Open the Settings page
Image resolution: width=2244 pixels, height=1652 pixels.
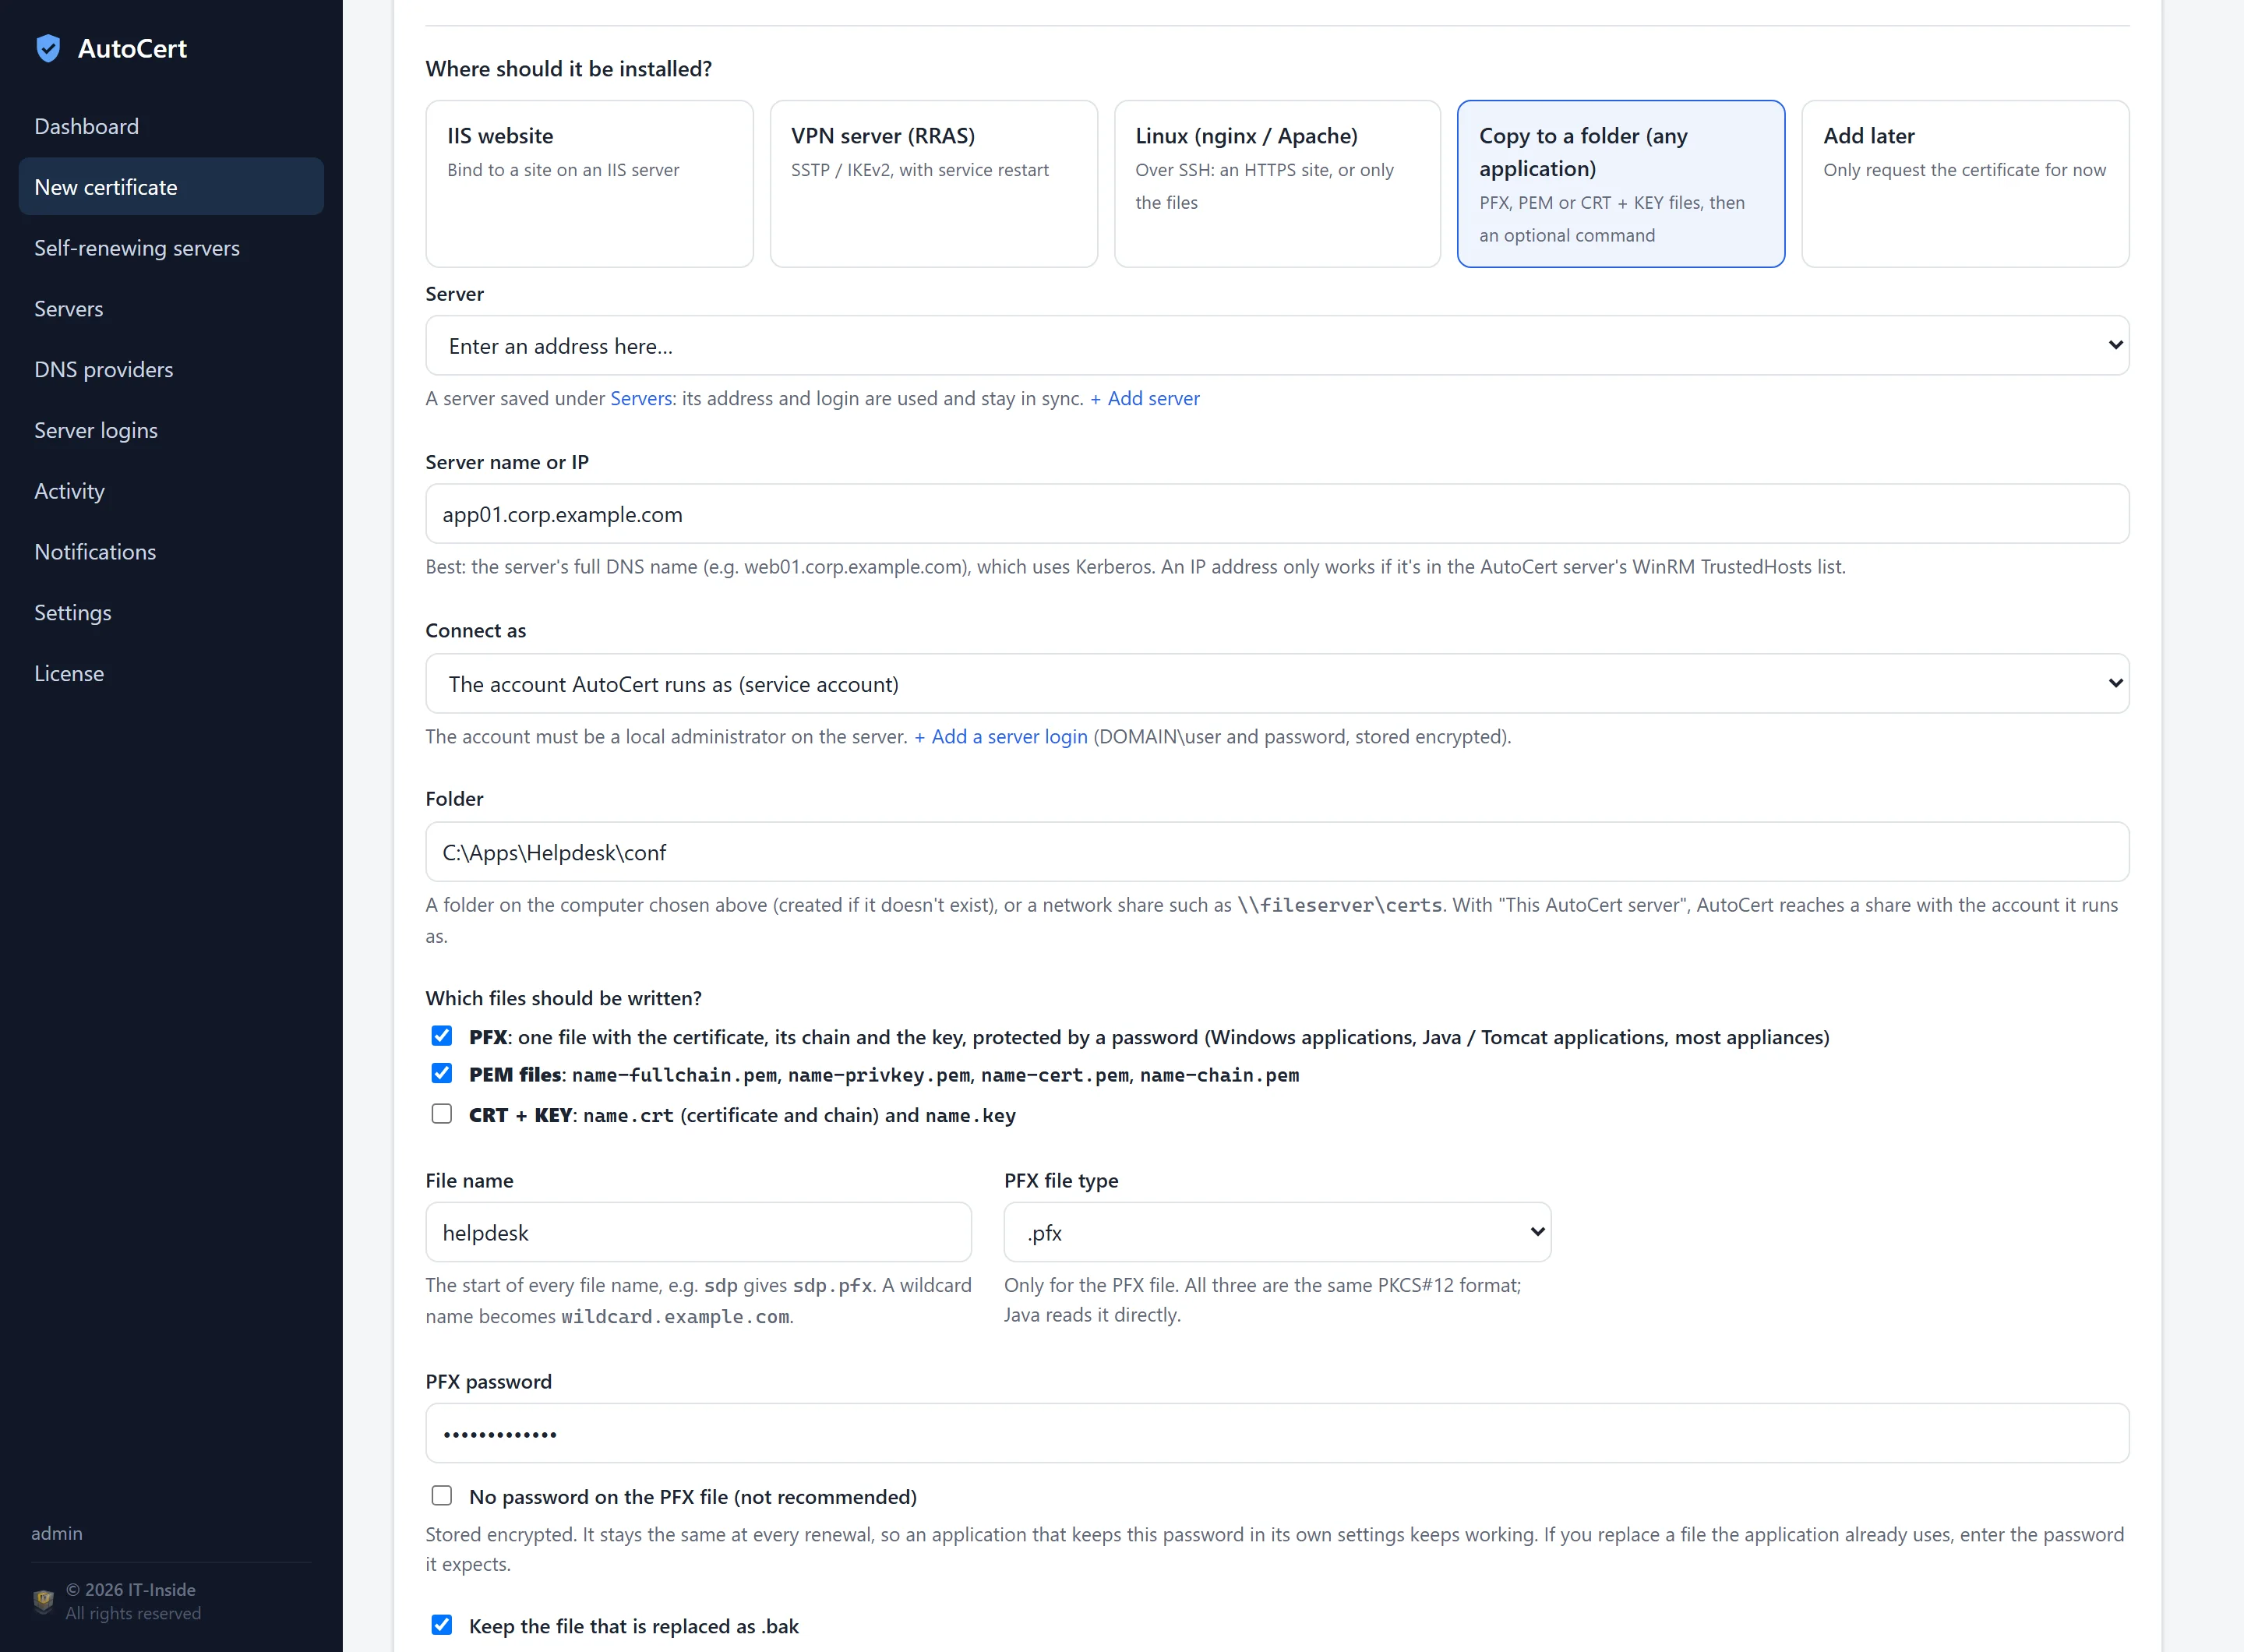[x=171, y=612]
